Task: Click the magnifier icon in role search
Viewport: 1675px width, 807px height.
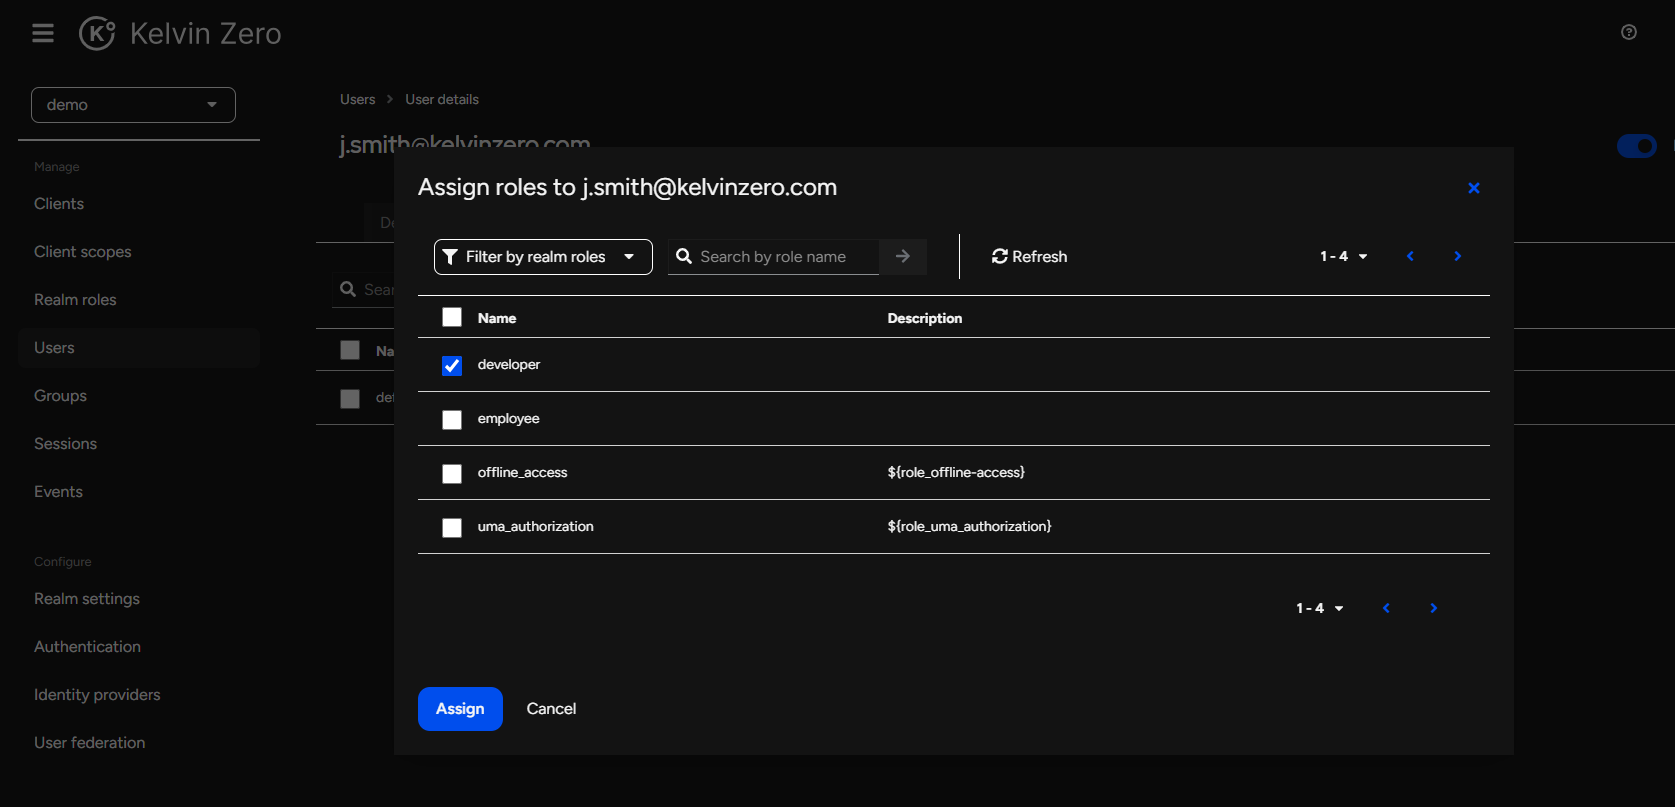Action: [x=684, y=257]
